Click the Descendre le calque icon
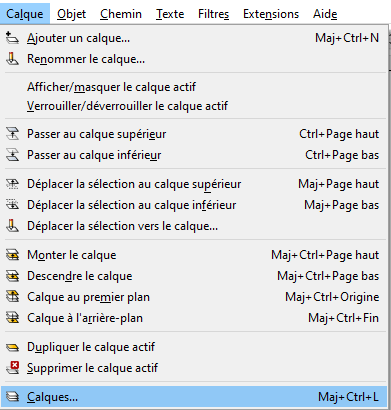The image size is (391, 410). [12, 276]
